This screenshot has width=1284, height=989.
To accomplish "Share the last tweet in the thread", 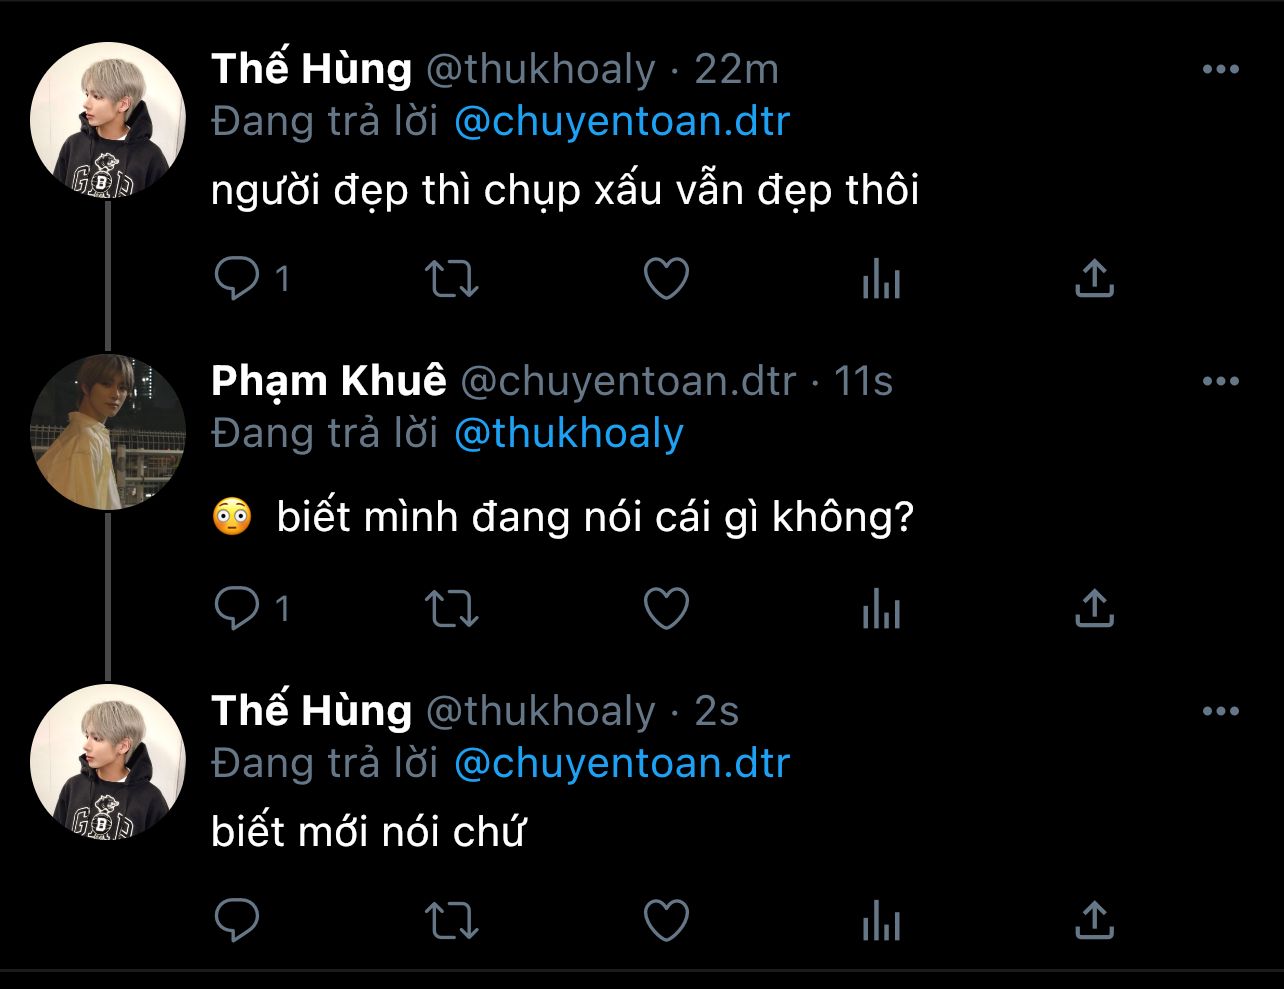I will tap(1094, 919).
